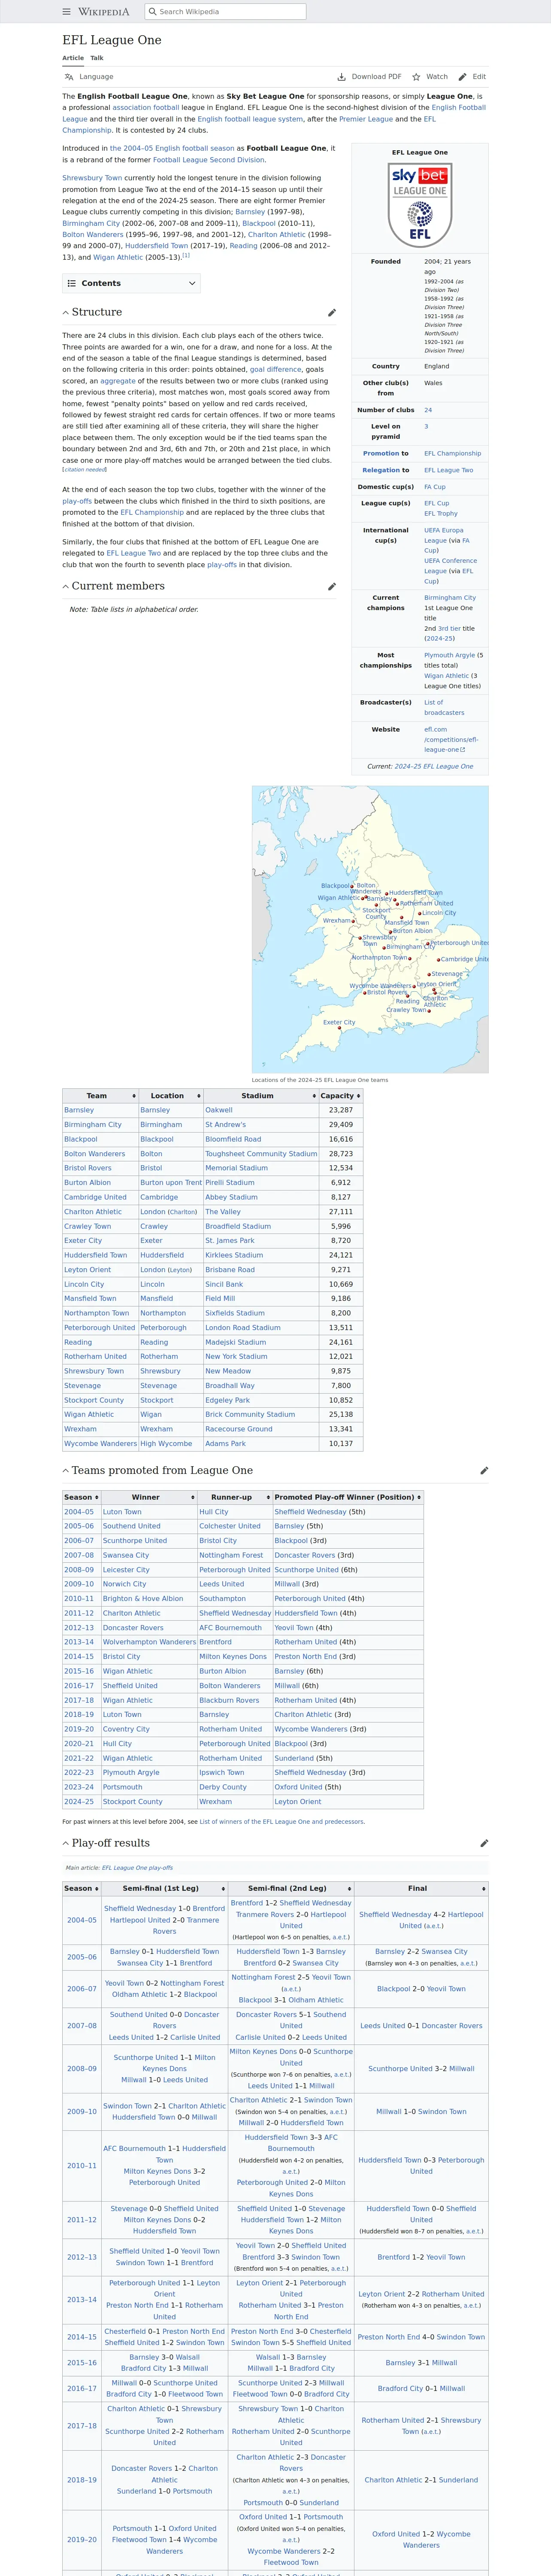Open the EFL Trophy infobox link

(x=441, y=514)
